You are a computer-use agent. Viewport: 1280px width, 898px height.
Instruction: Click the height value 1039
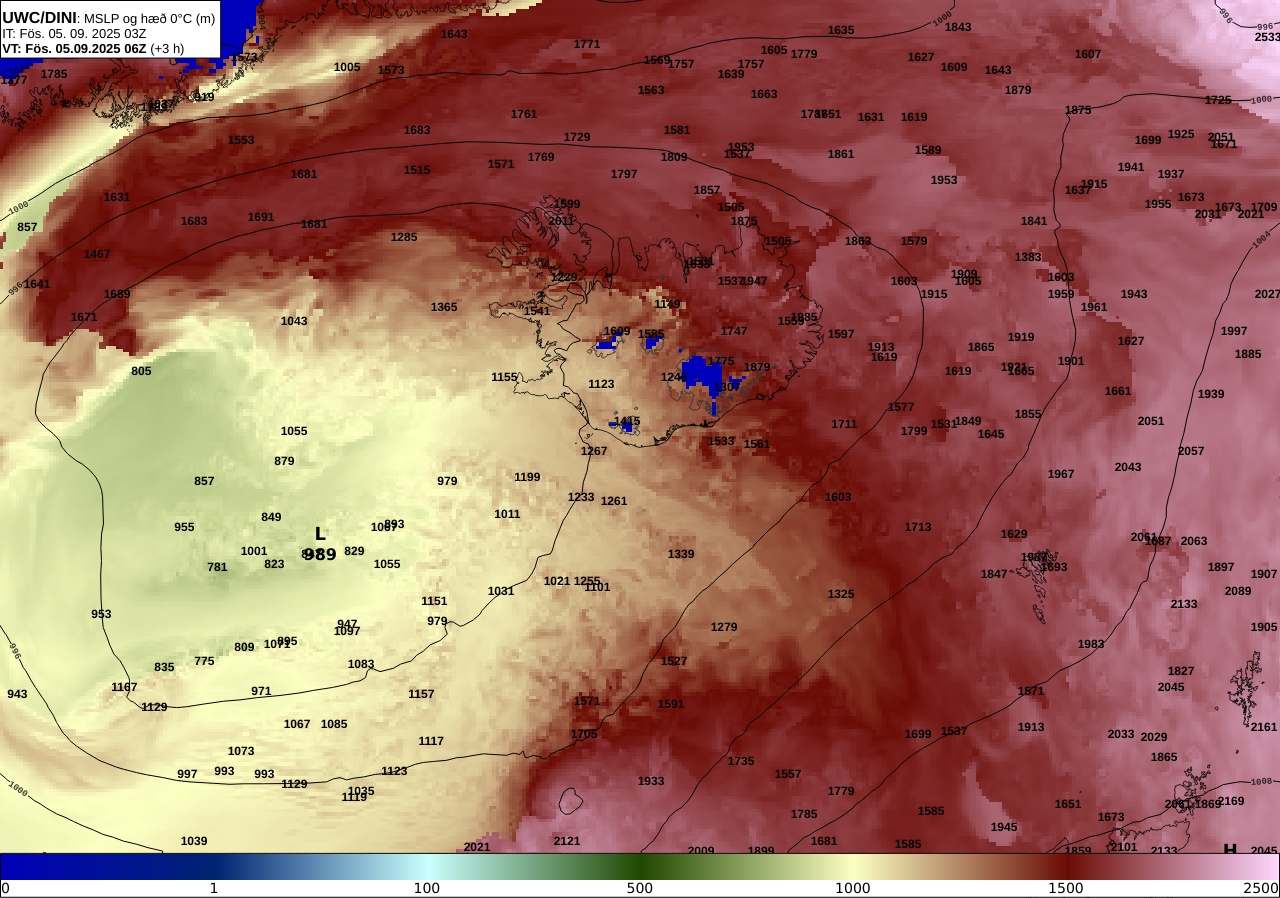(x=194, y=841)
